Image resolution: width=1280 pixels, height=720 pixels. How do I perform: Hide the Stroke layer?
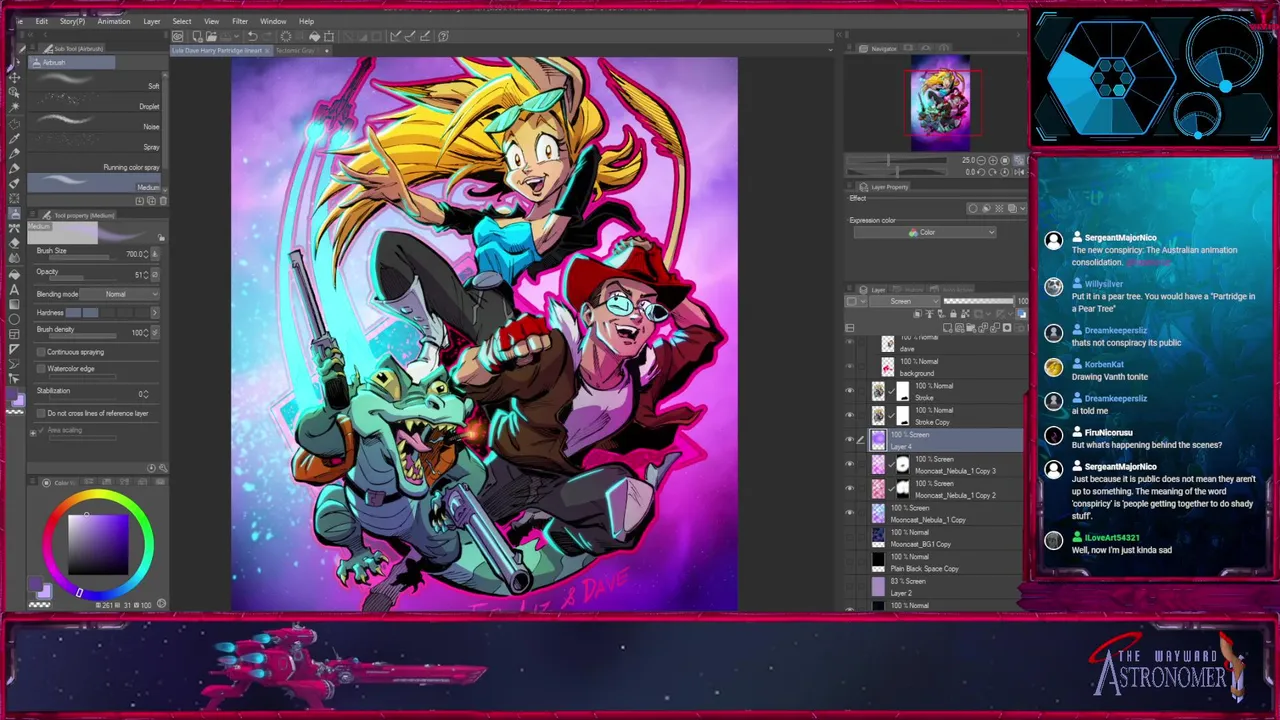(850, 391)
